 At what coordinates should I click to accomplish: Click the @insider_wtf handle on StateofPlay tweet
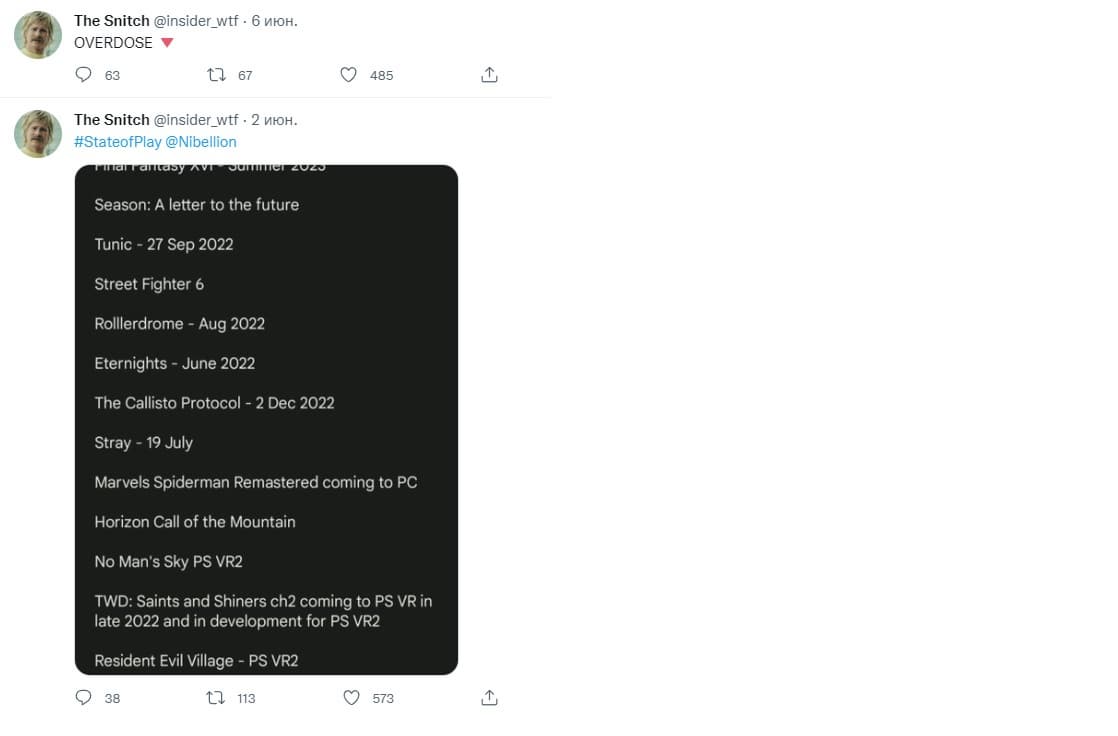pyautogui.click(x=196, y=120)
